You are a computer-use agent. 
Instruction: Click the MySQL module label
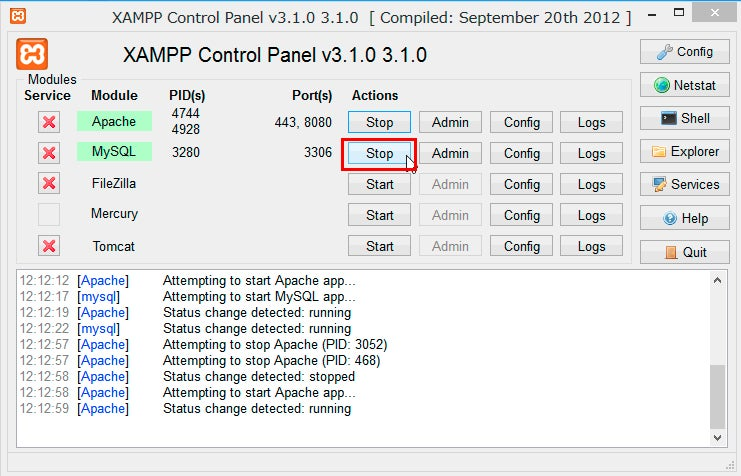[114, 152]
